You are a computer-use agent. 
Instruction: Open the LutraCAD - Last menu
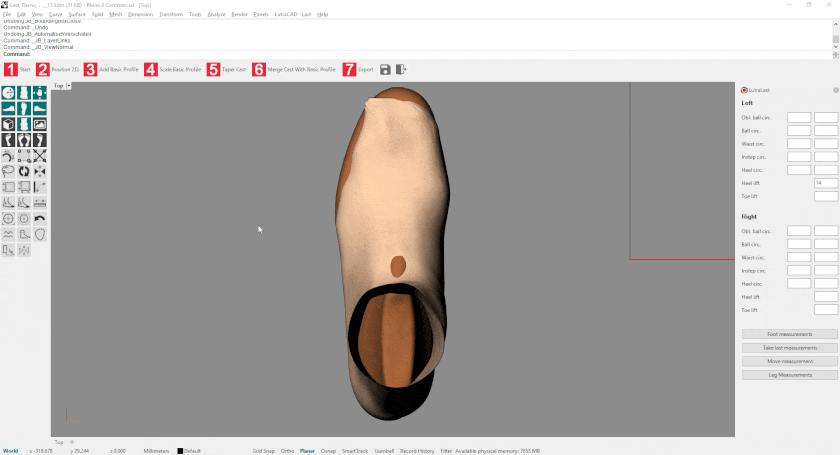point(293,14)
